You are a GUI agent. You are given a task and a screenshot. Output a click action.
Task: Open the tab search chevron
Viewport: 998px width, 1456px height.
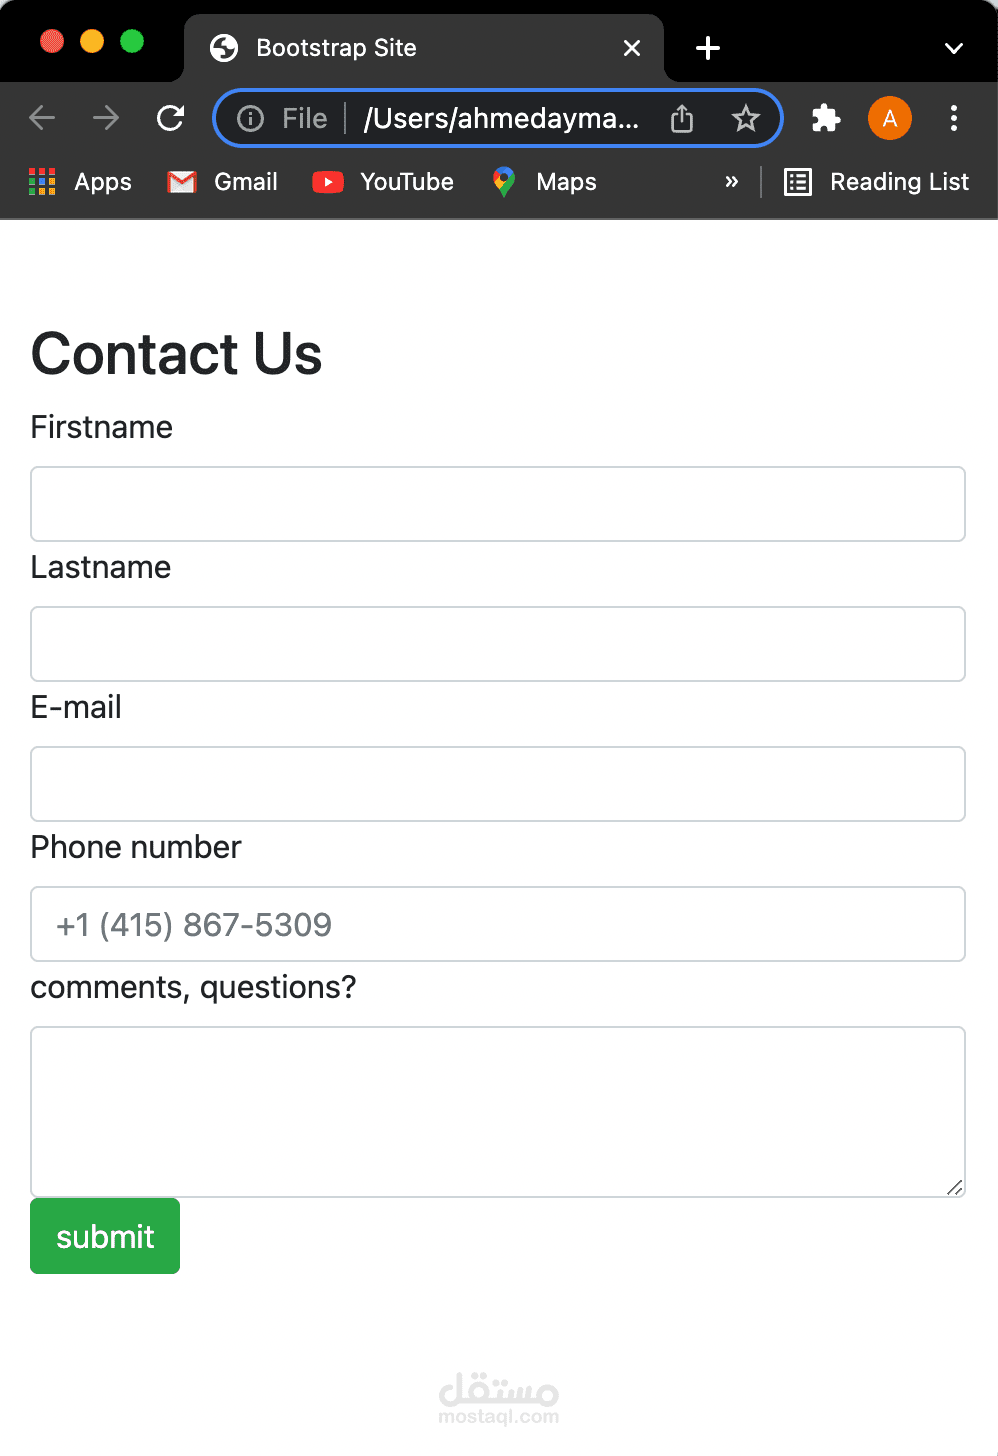pyautogui.click(x=953, y=47)
